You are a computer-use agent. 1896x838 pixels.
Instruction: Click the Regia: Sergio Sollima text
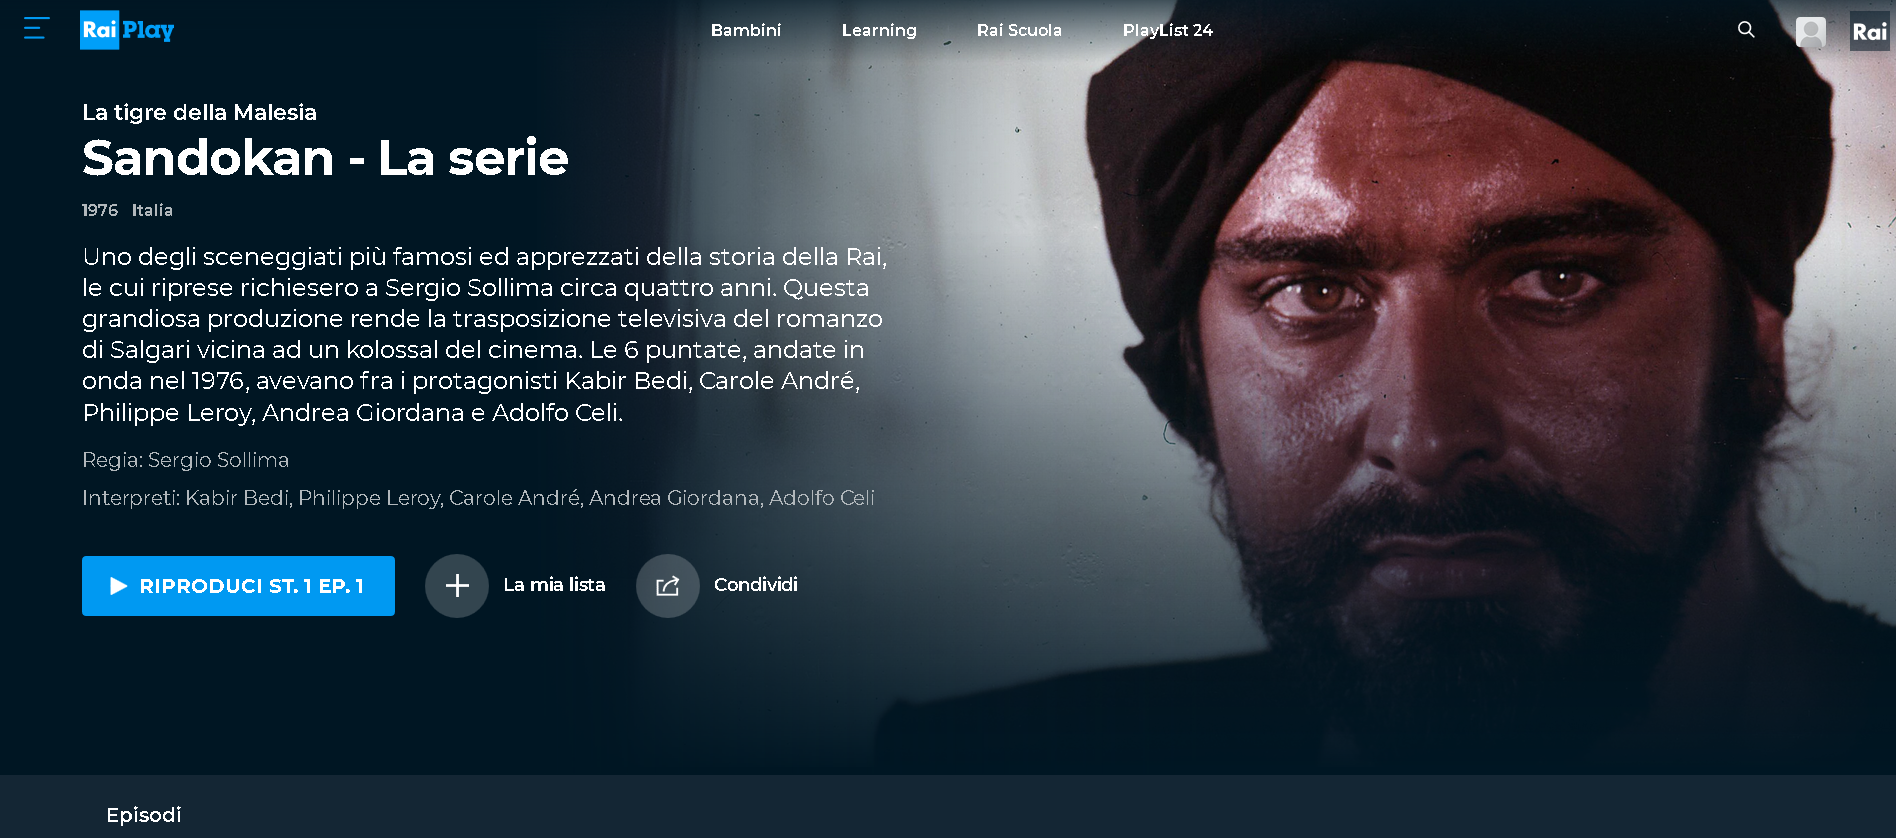(x=185, y=460)
